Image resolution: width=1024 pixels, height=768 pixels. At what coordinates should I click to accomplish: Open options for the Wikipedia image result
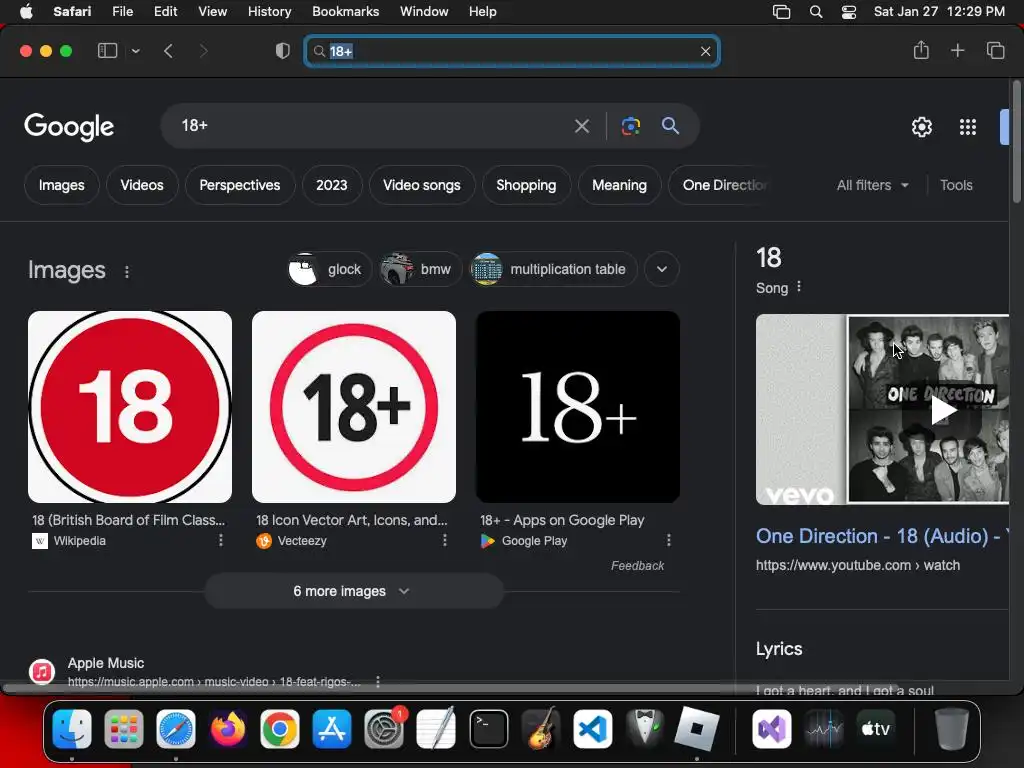tap(221, 540)
